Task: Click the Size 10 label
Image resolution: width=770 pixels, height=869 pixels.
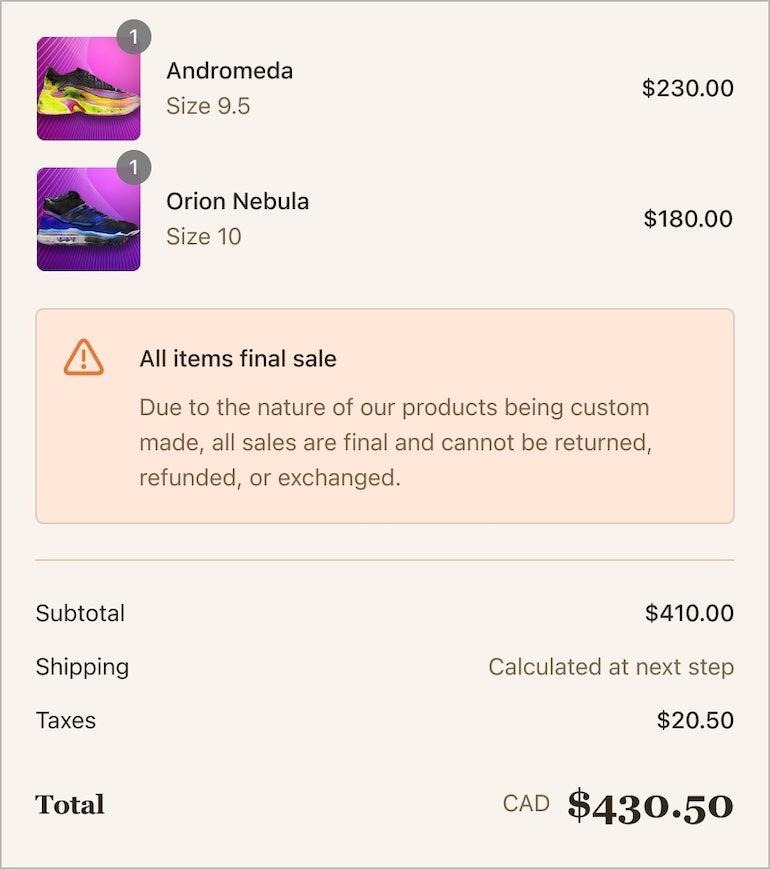Action: pyautogui.click(x=204, y=236)
